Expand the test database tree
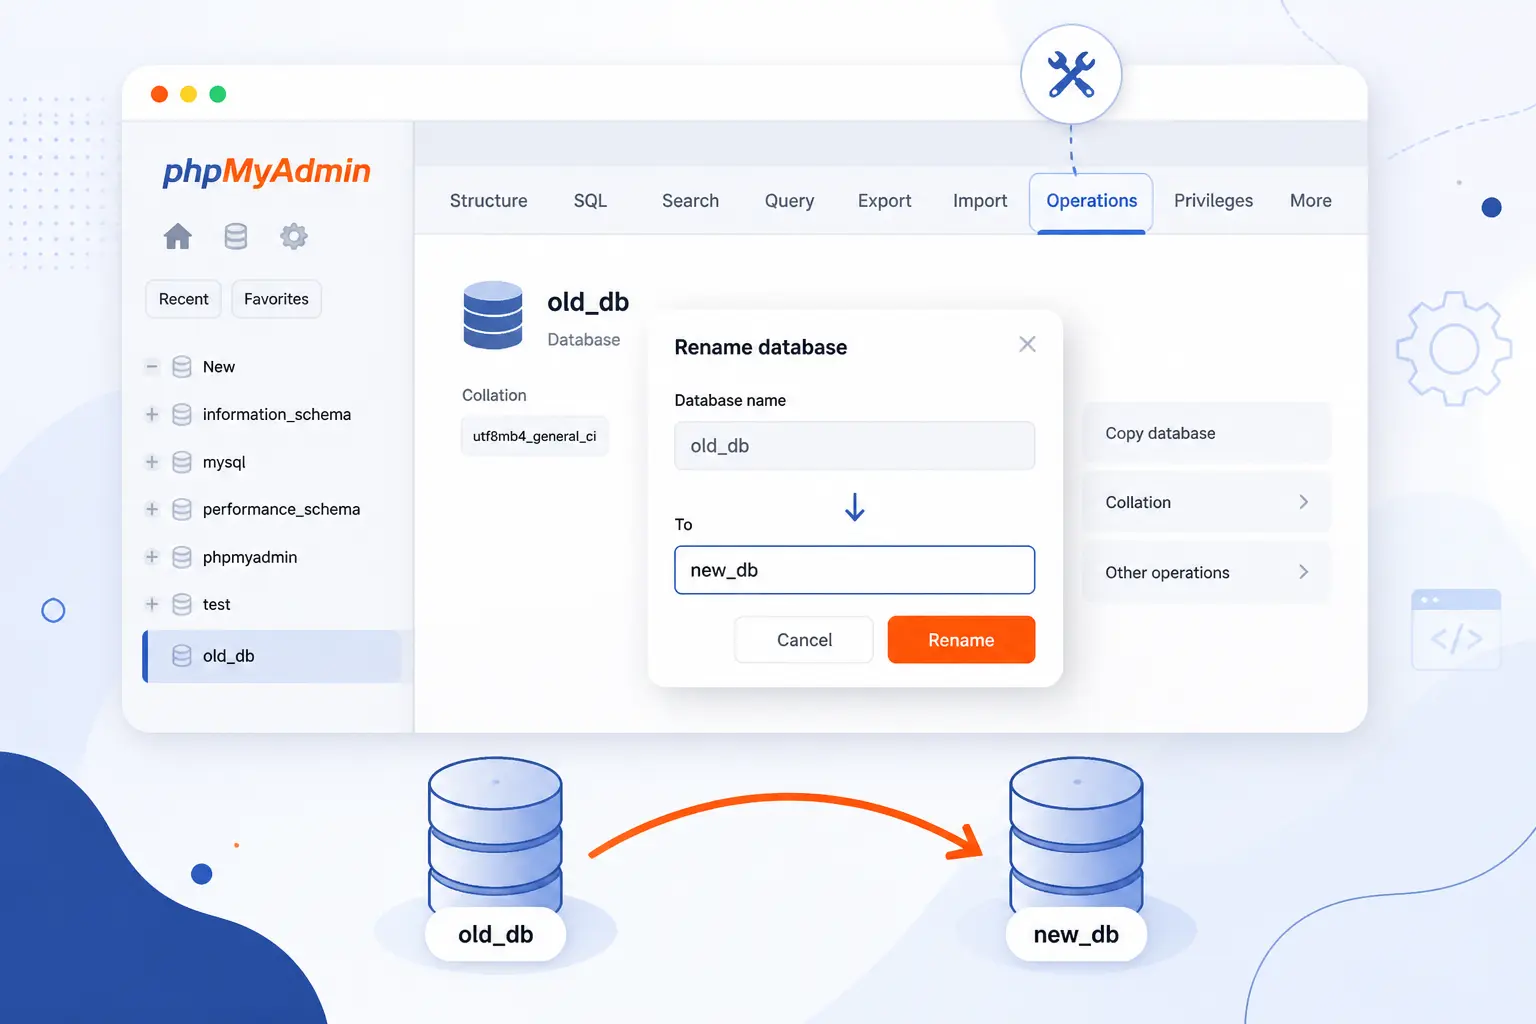This screenshot has width=1536, height=1024. (x=152, y=604)
